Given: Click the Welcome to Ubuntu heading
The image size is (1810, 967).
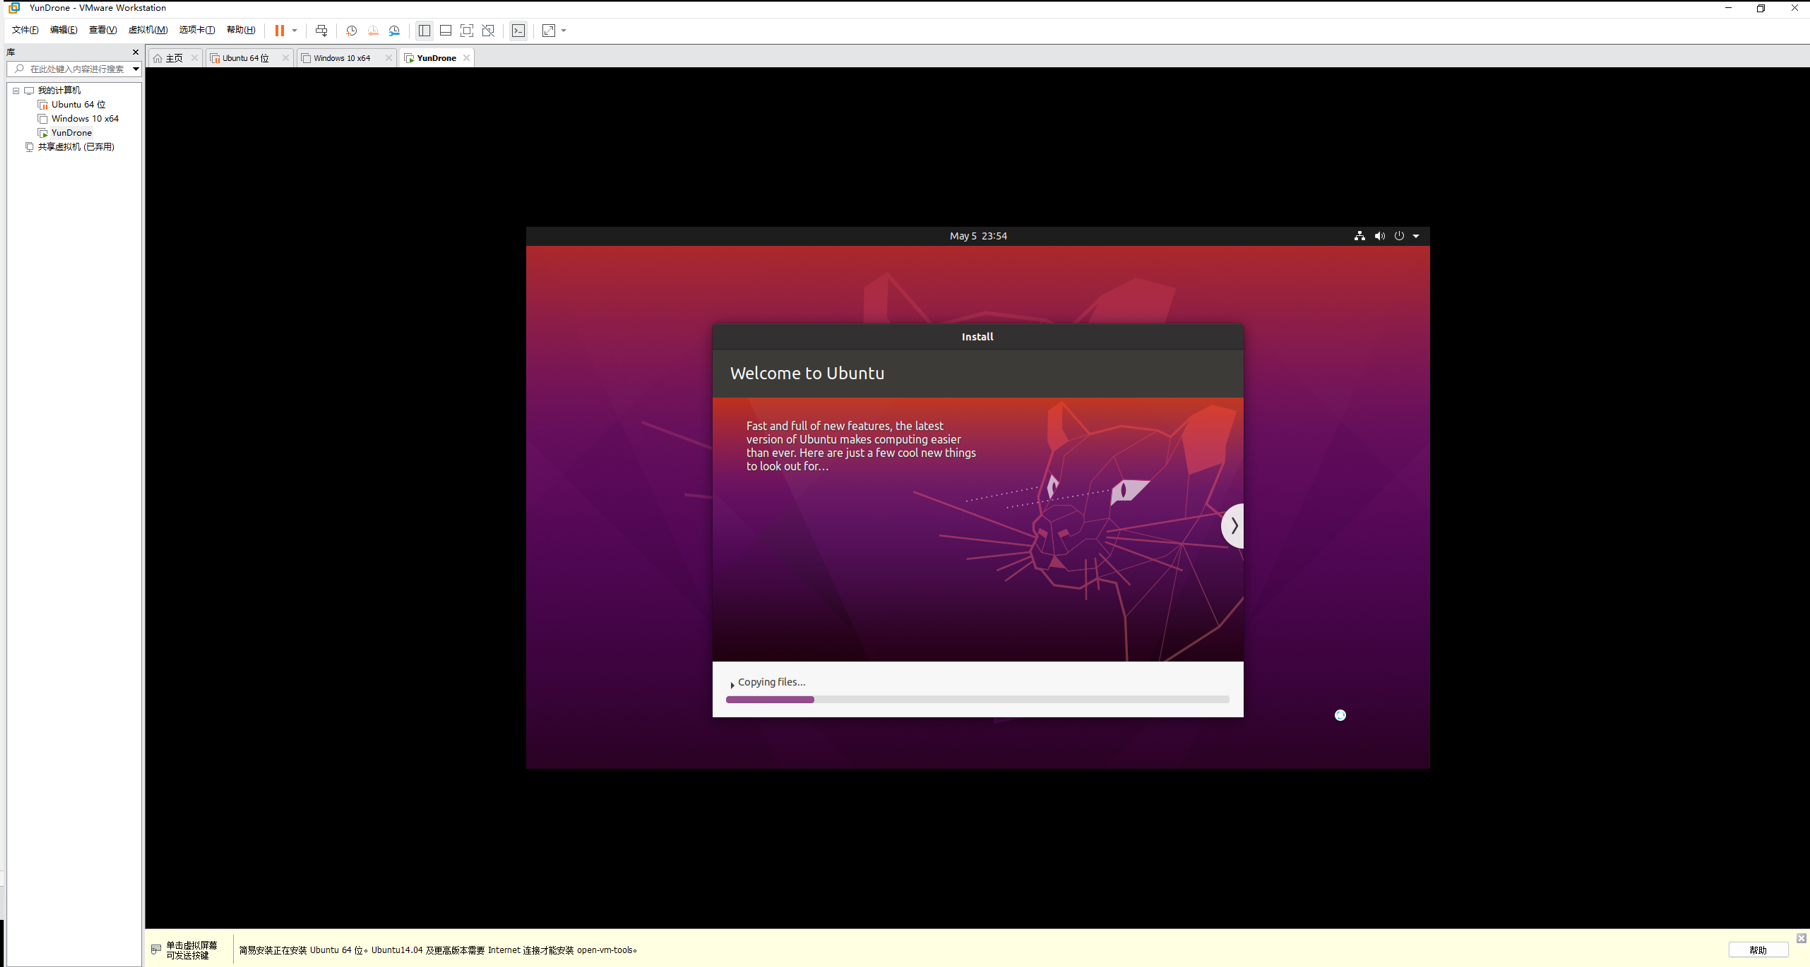Looking at the screenshot, I should [807, 373].
